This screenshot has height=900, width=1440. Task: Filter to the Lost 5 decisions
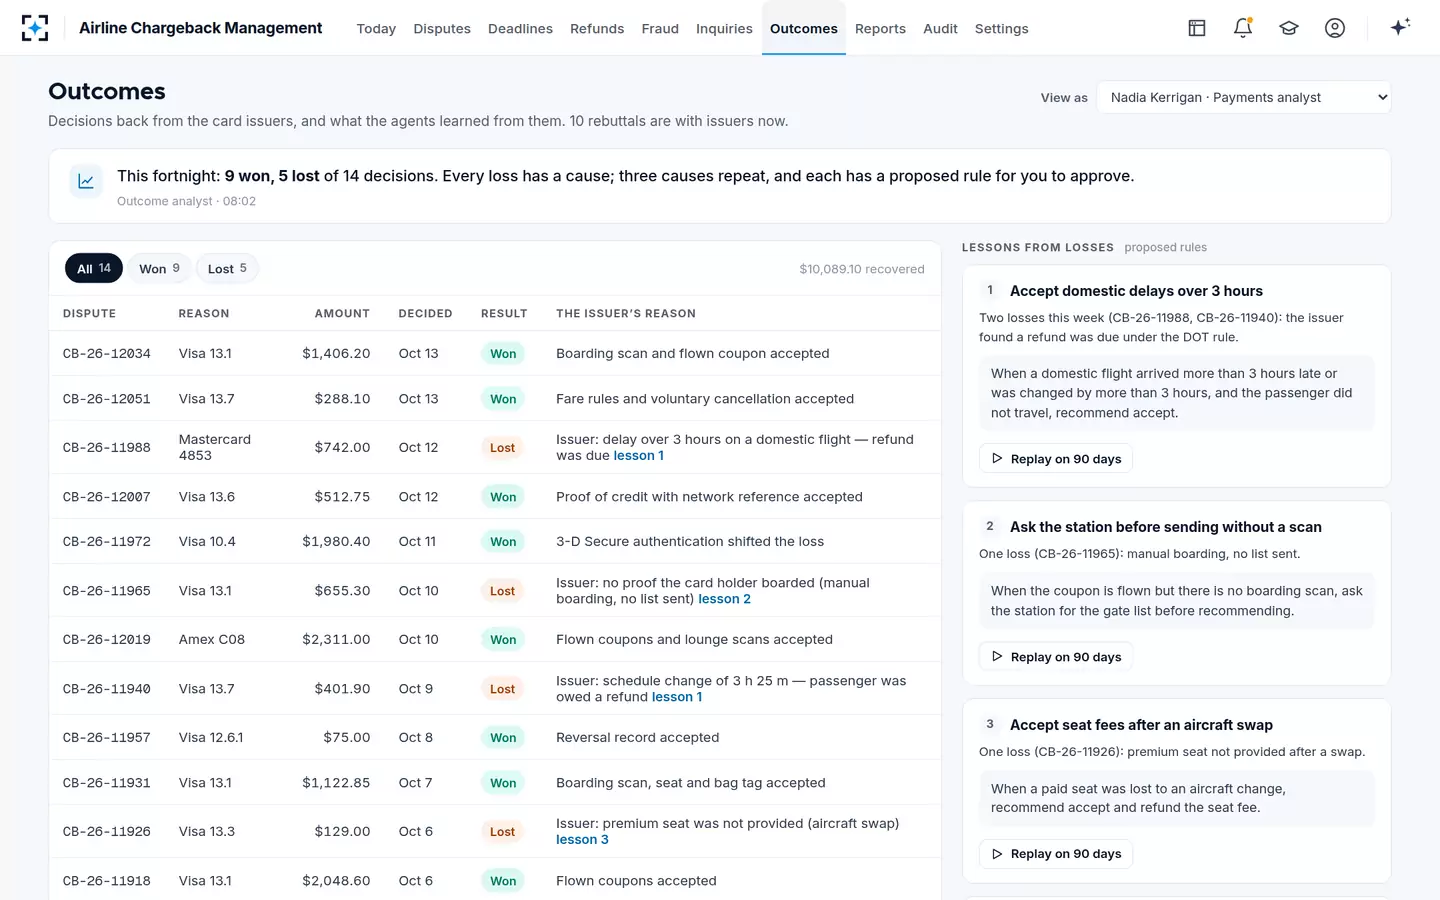click(x=227, y=268)
